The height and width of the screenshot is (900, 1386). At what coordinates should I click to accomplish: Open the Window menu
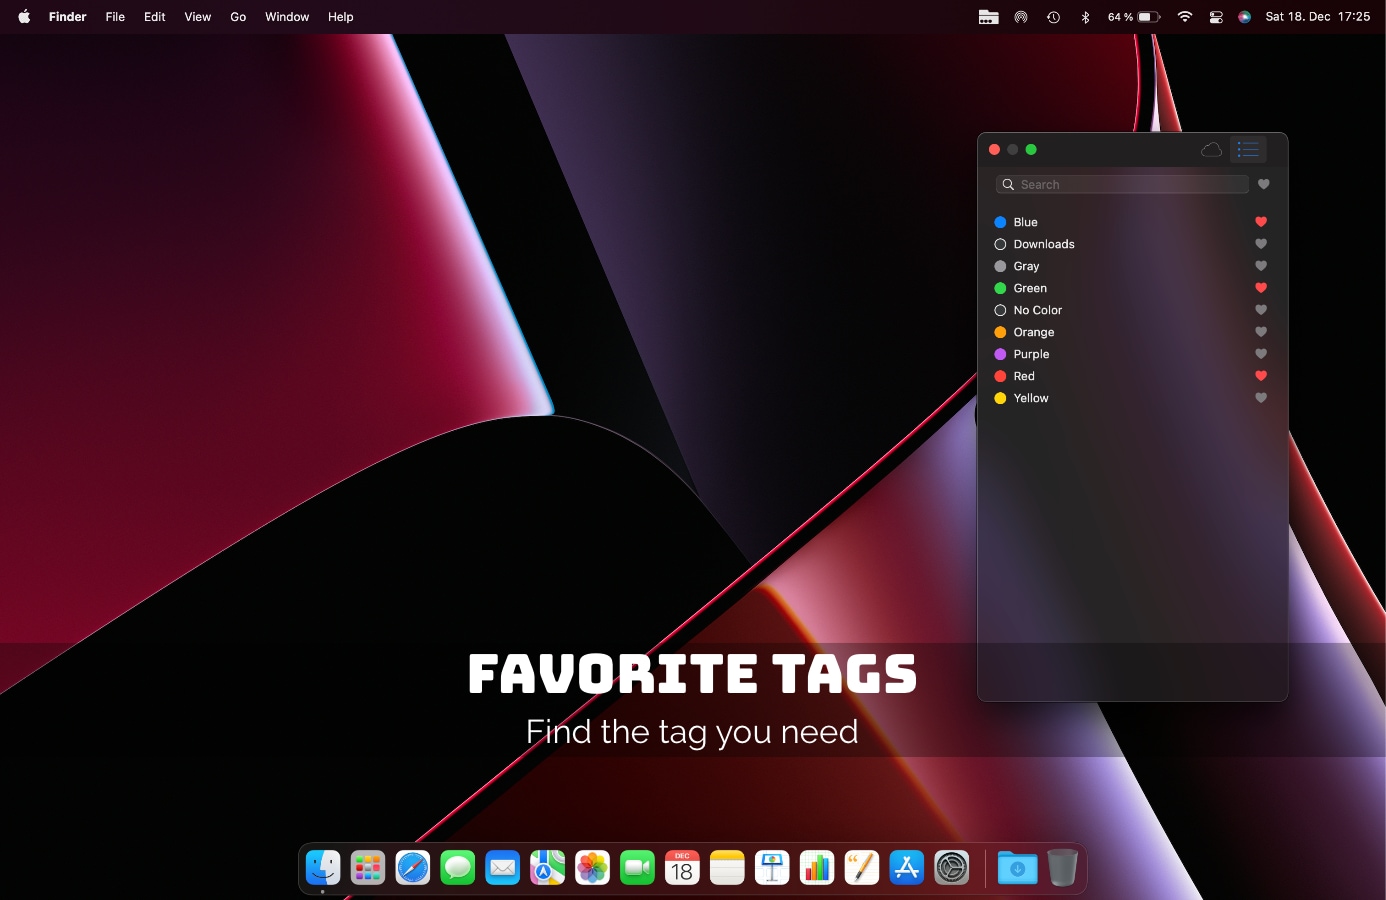click(287, 17)
